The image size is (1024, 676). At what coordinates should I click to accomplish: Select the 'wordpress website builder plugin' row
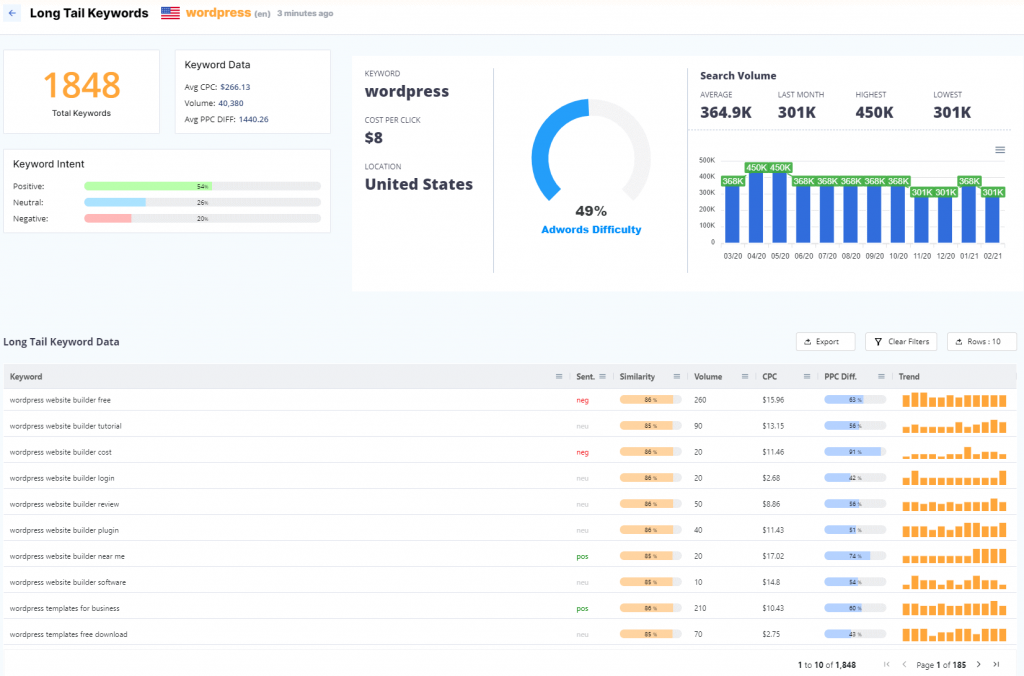pos(509,530)
